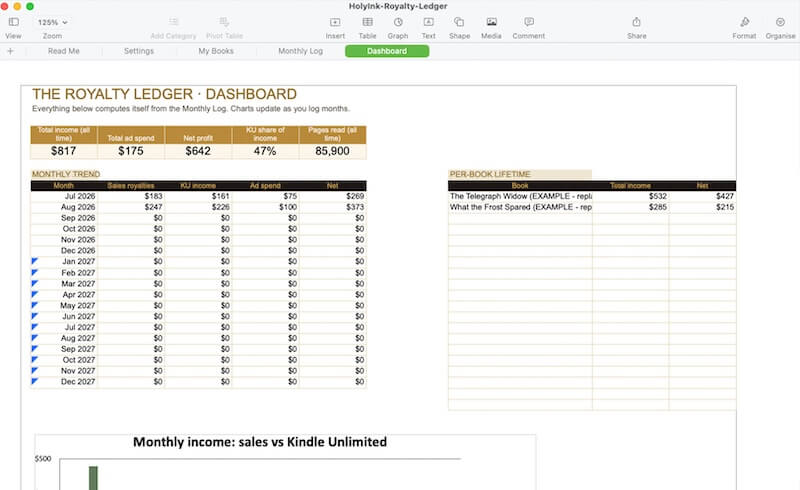
Task: Select the "$183" sales royalties cell
Action: point(131,196)
